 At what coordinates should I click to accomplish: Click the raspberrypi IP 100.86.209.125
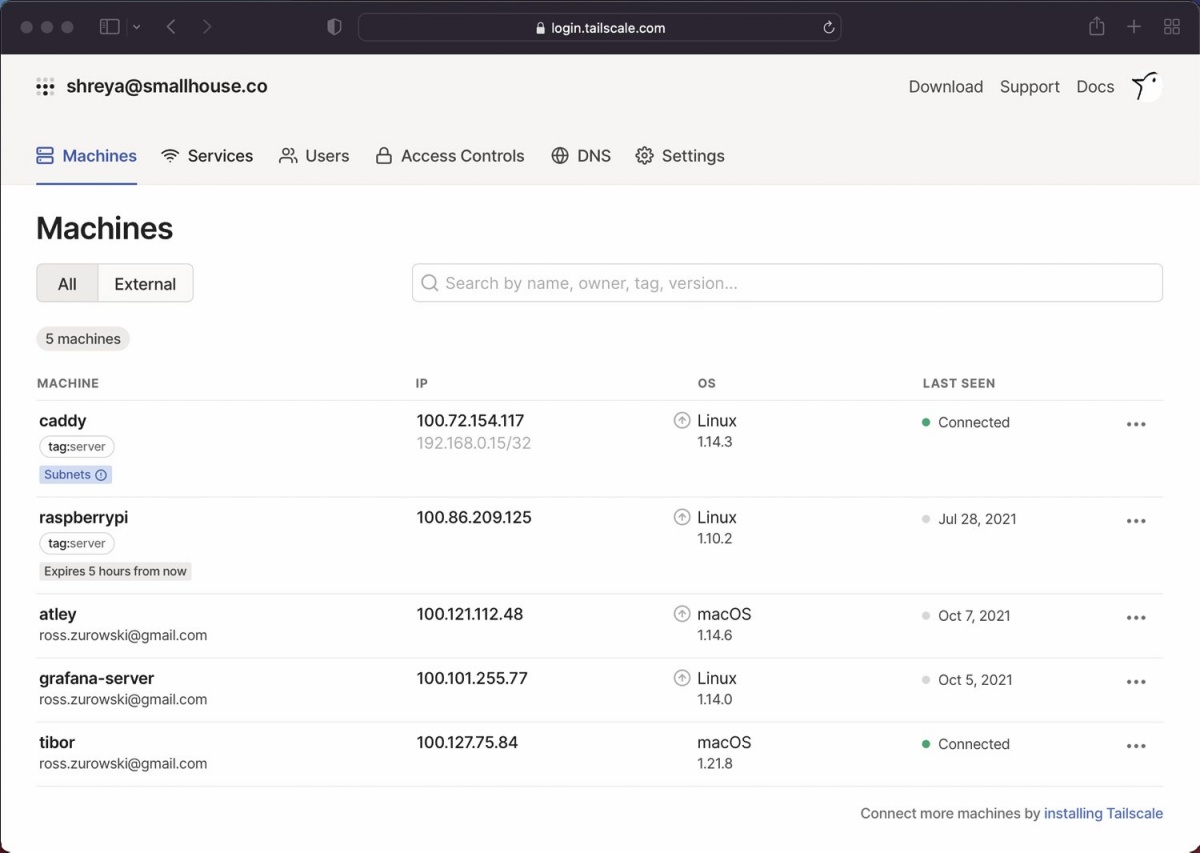coord(474,518)
